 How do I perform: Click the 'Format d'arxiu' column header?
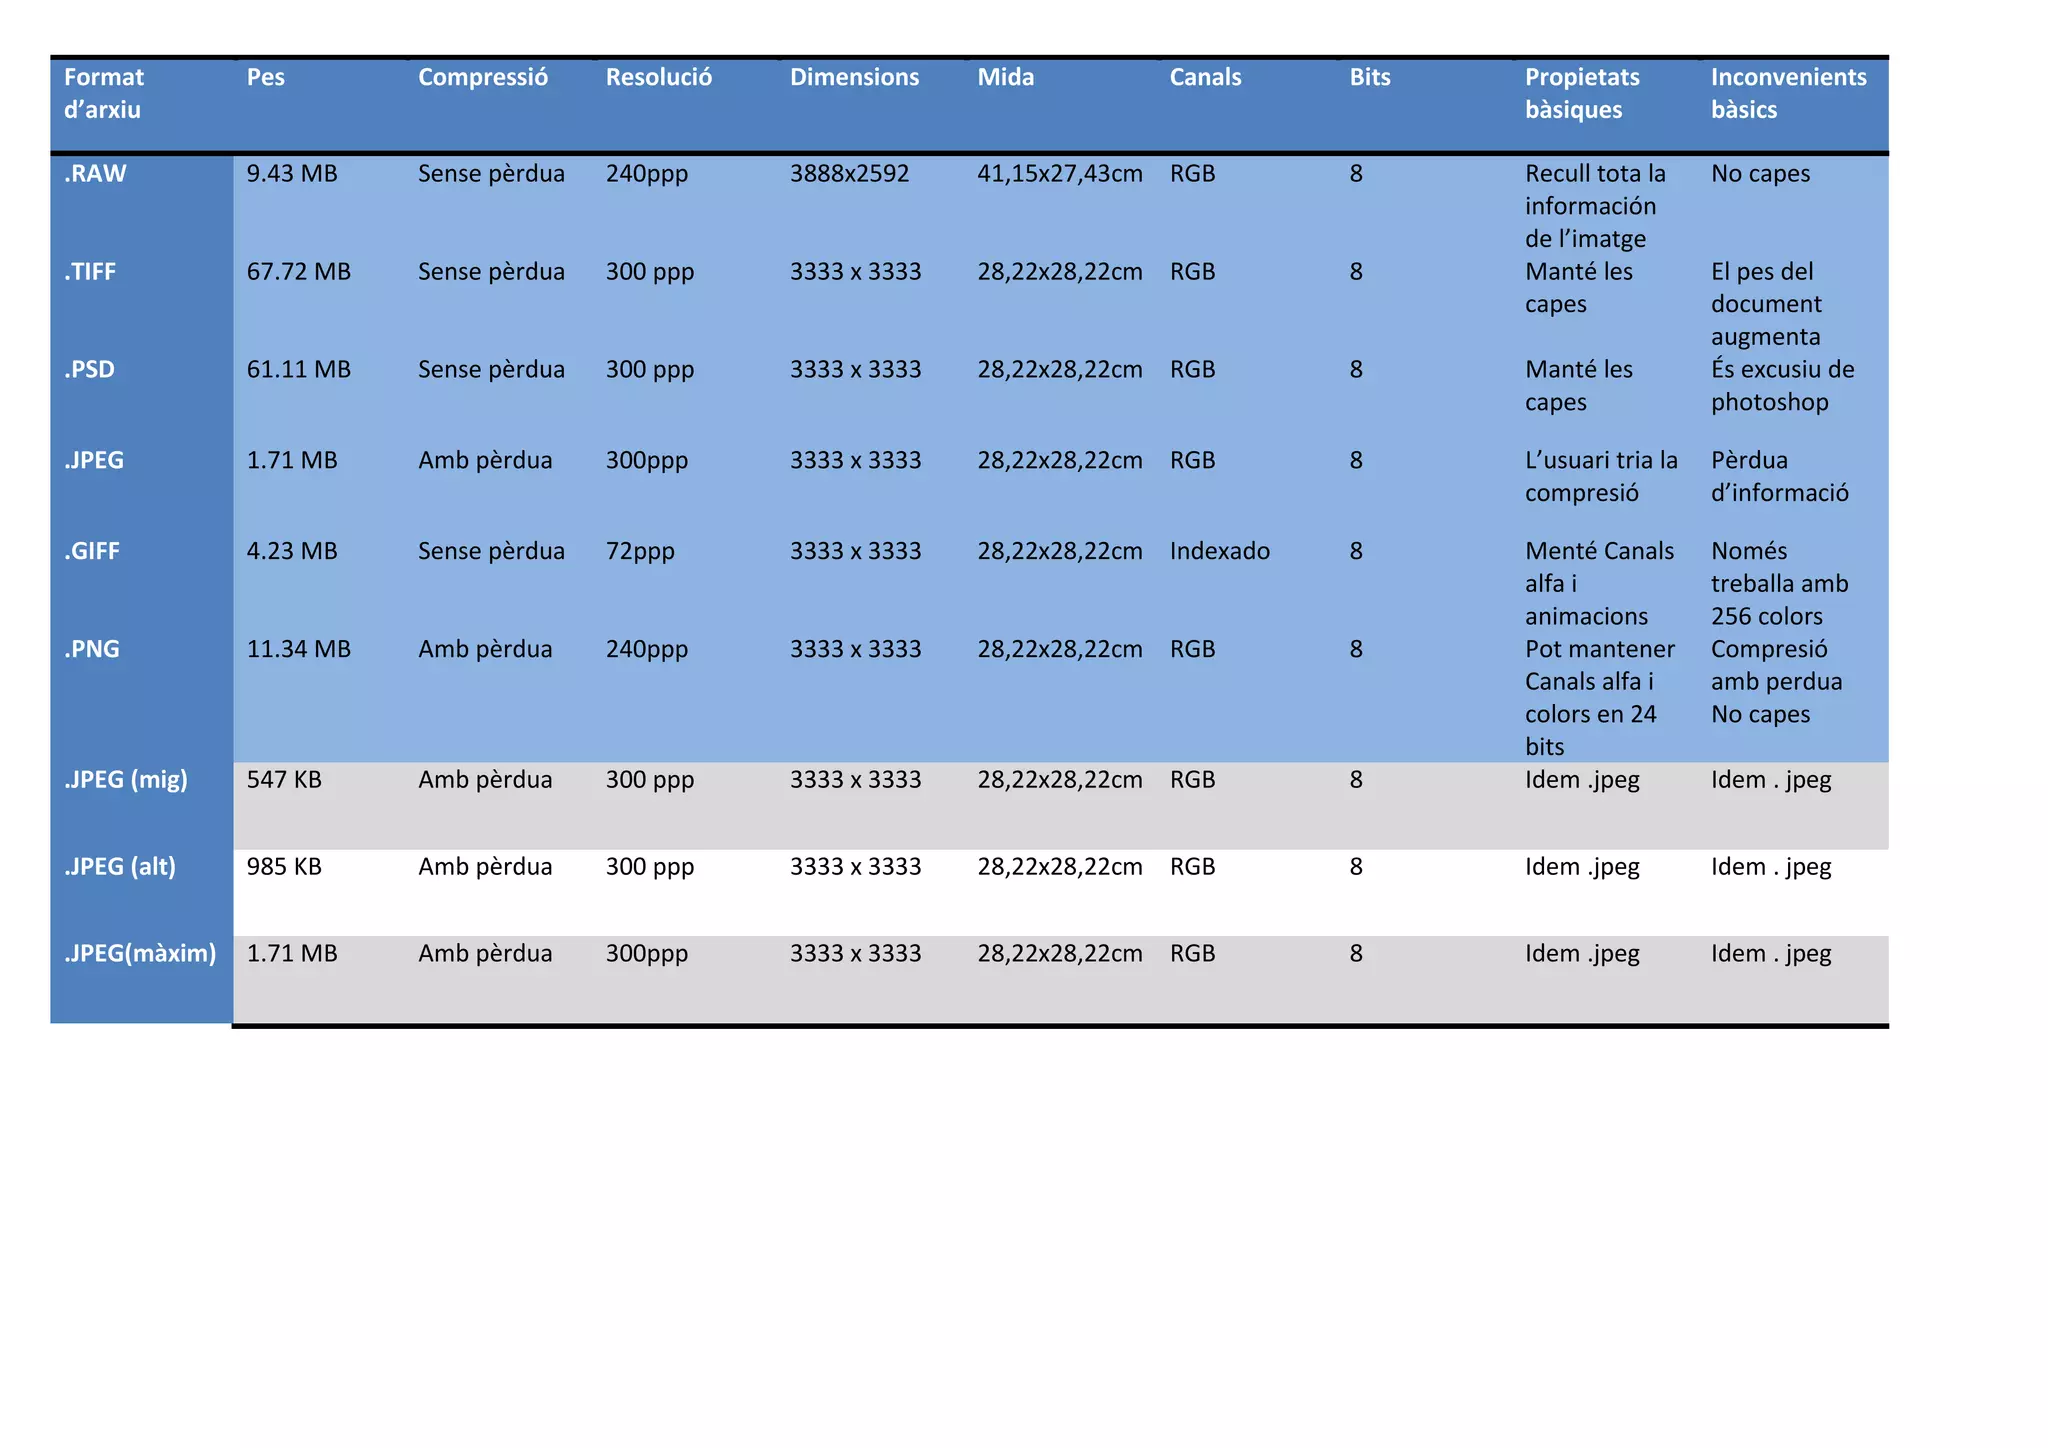click(x=104, y=93)
